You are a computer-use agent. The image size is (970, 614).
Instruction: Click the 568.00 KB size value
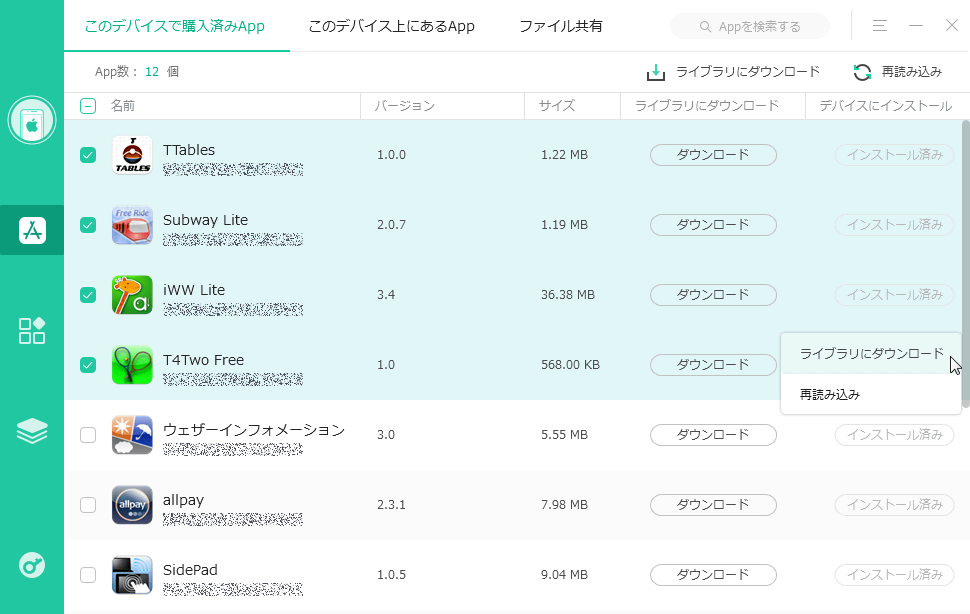tap(570, 365)
